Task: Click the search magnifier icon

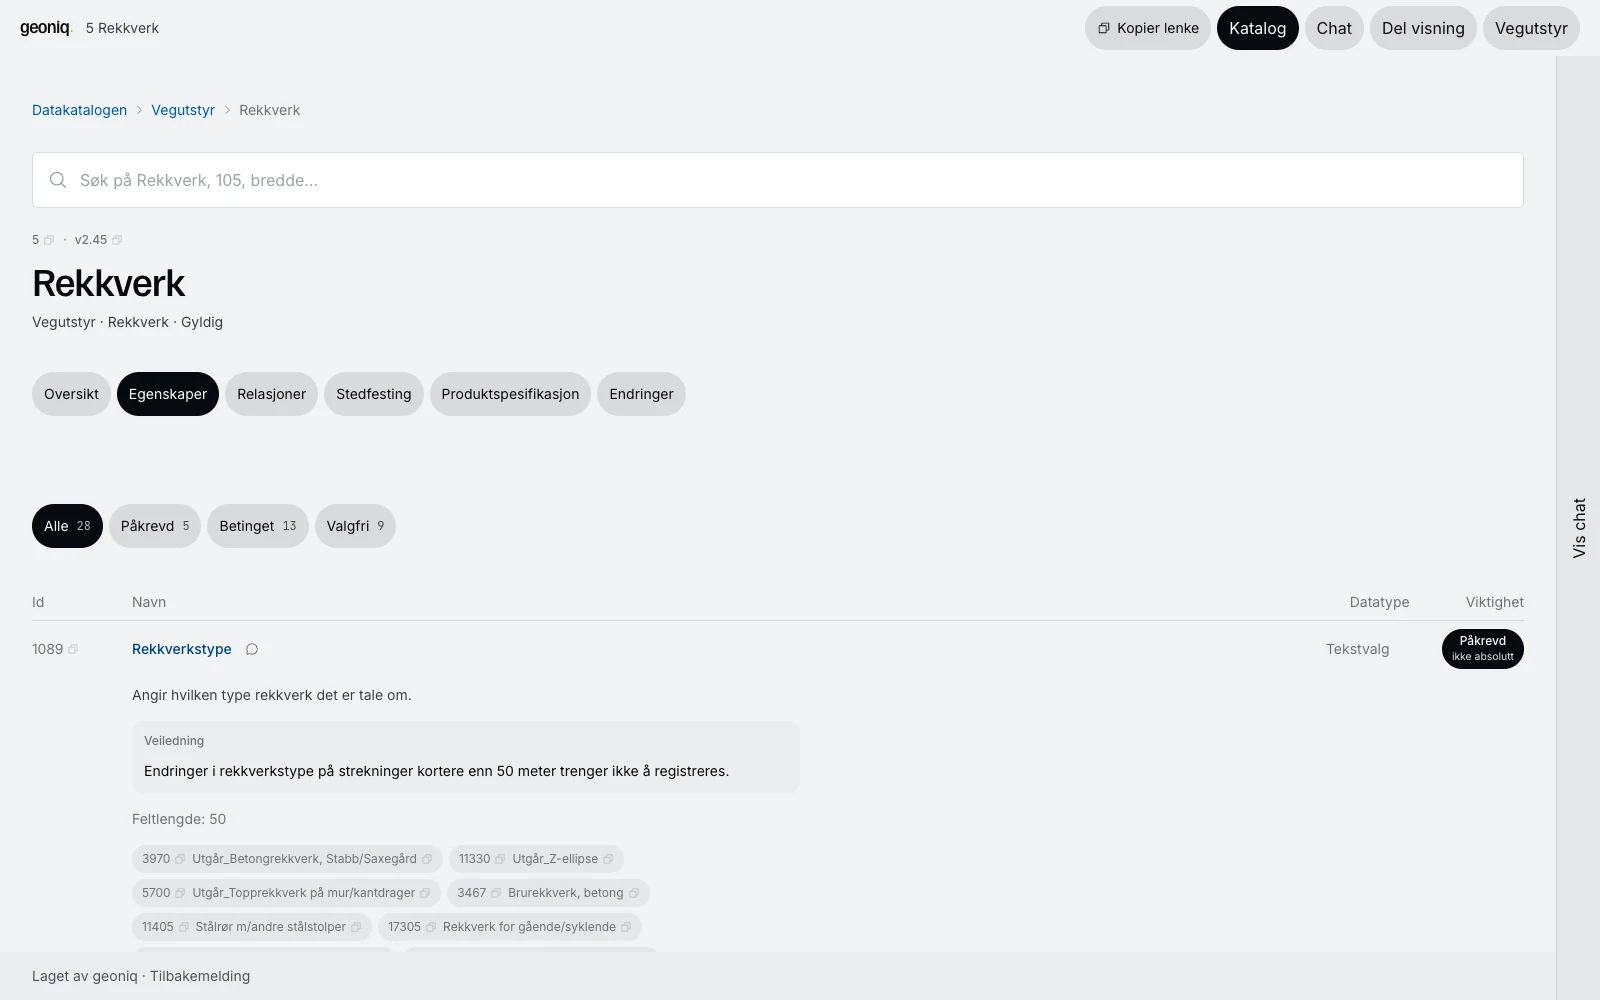Action: click(58, 180)
